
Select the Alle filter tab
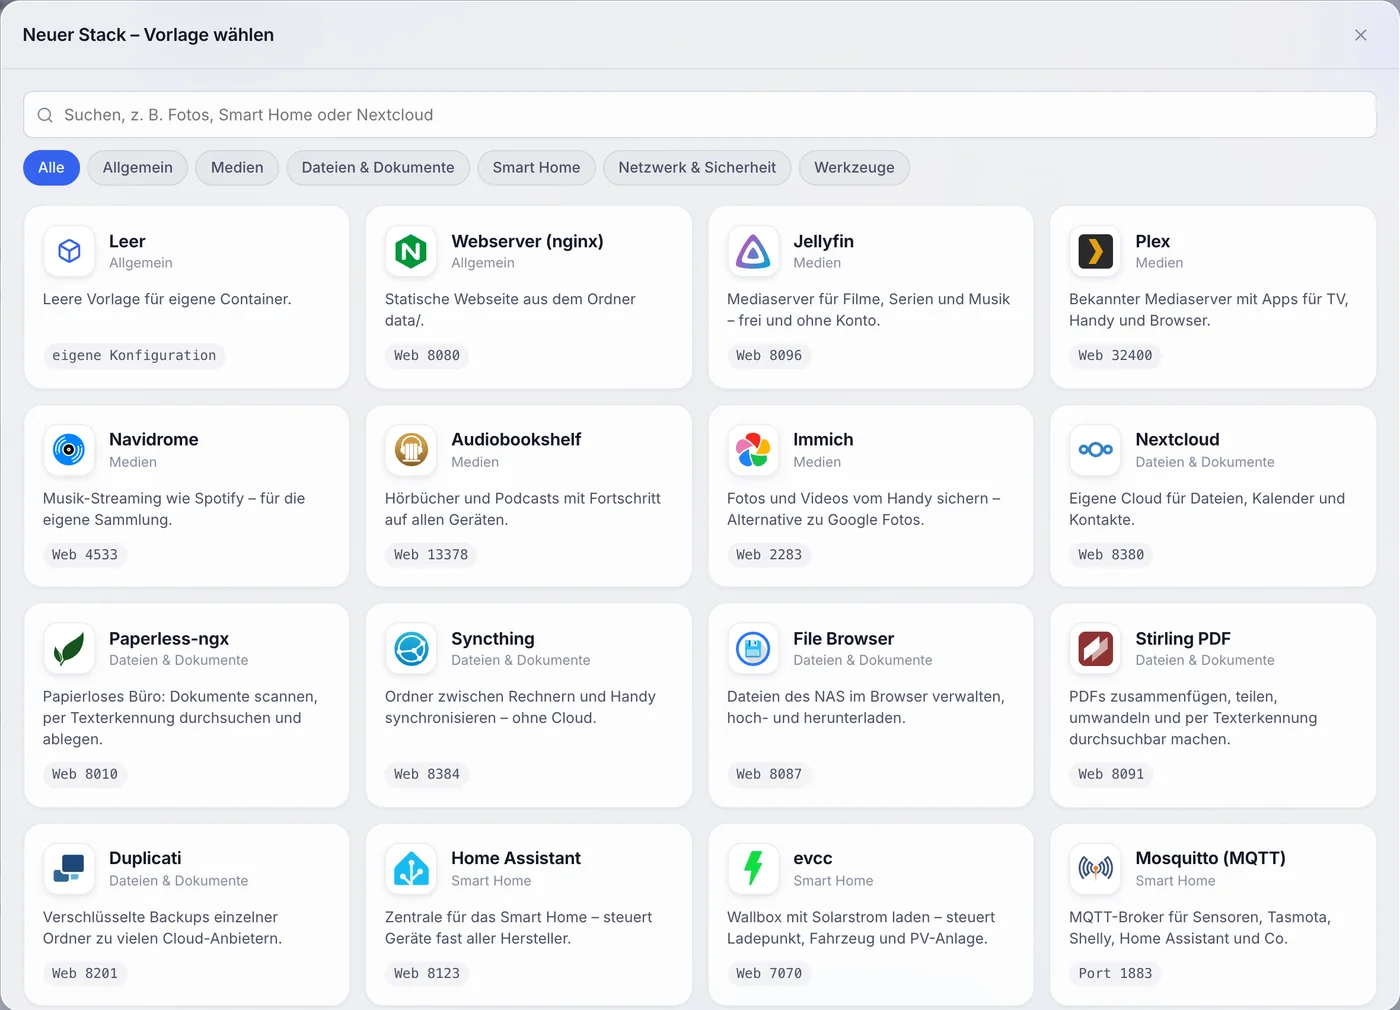click(51, 168)
